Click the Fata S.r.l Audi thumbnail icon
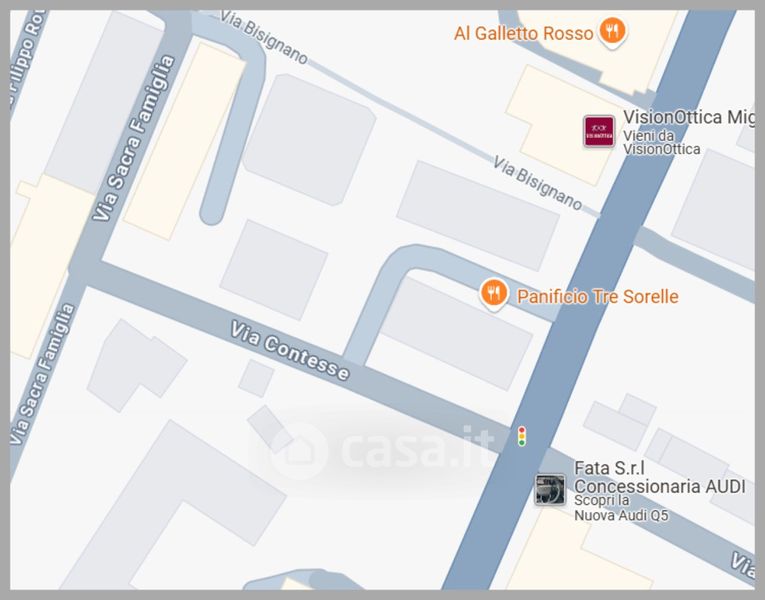The height and width of the screenshot is (600, 765). (x=550, y=489)
